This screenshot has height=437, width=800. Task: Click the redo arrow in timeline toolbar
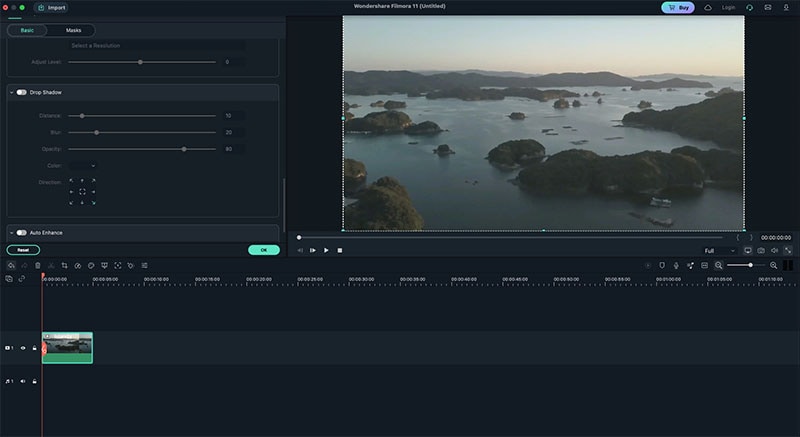point(24,265)
